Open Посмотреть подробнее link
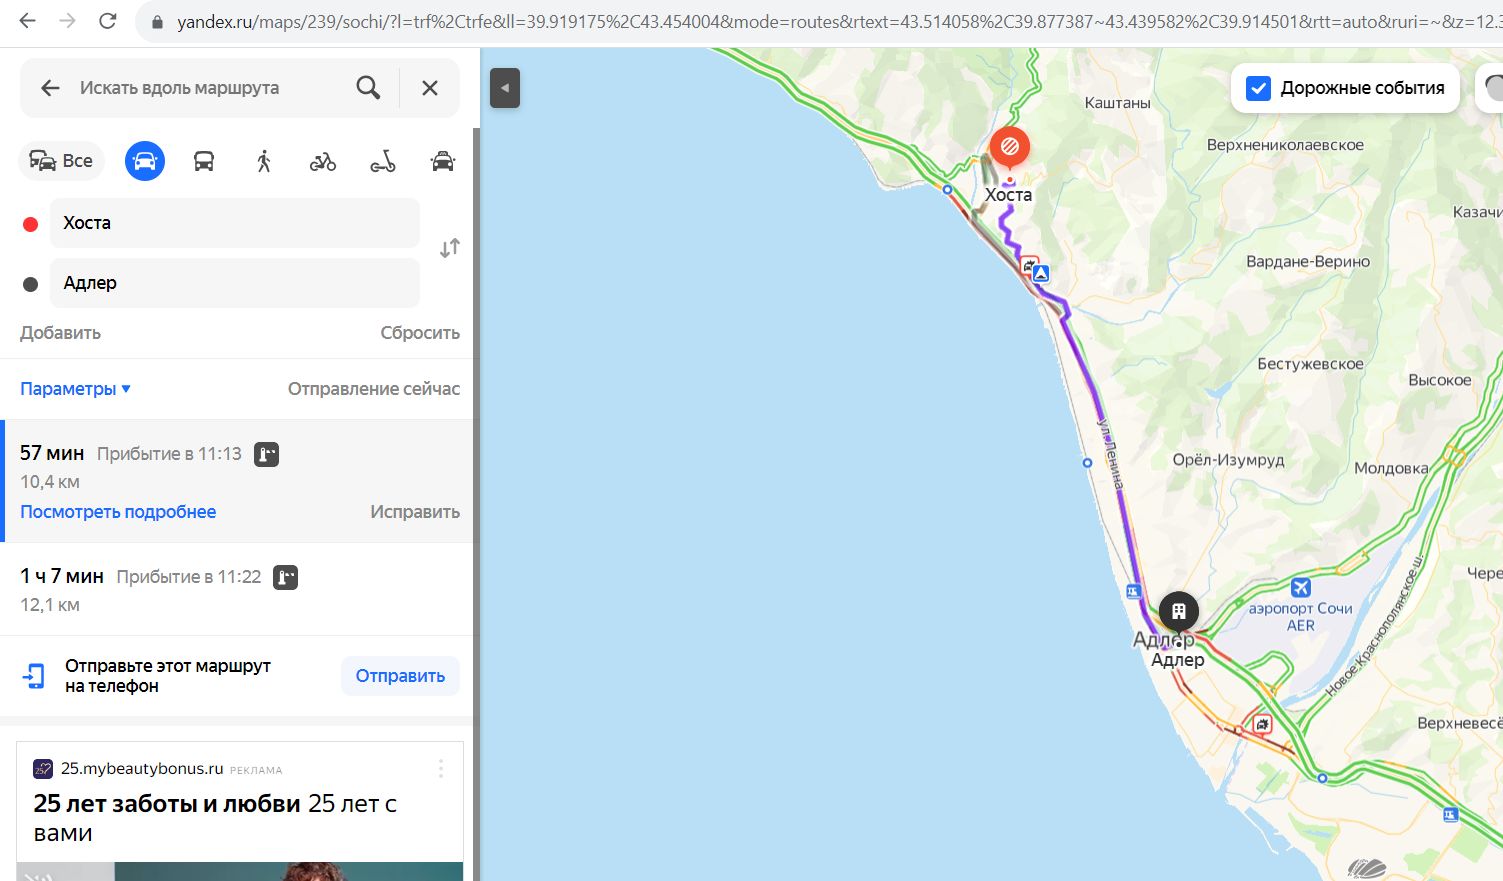This screenshot has width=1503, height=881. 118,512
